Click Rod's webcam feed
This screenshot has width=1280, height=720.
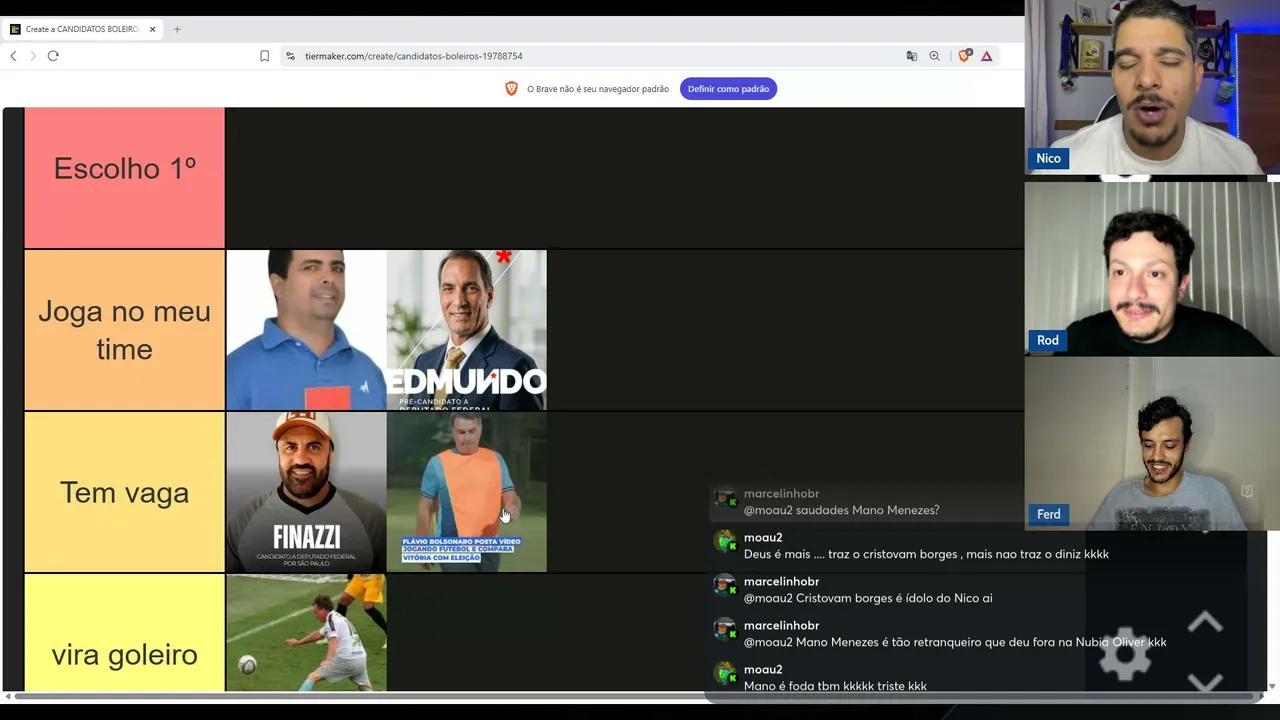pyautogui.click(x=1152, y=268)
